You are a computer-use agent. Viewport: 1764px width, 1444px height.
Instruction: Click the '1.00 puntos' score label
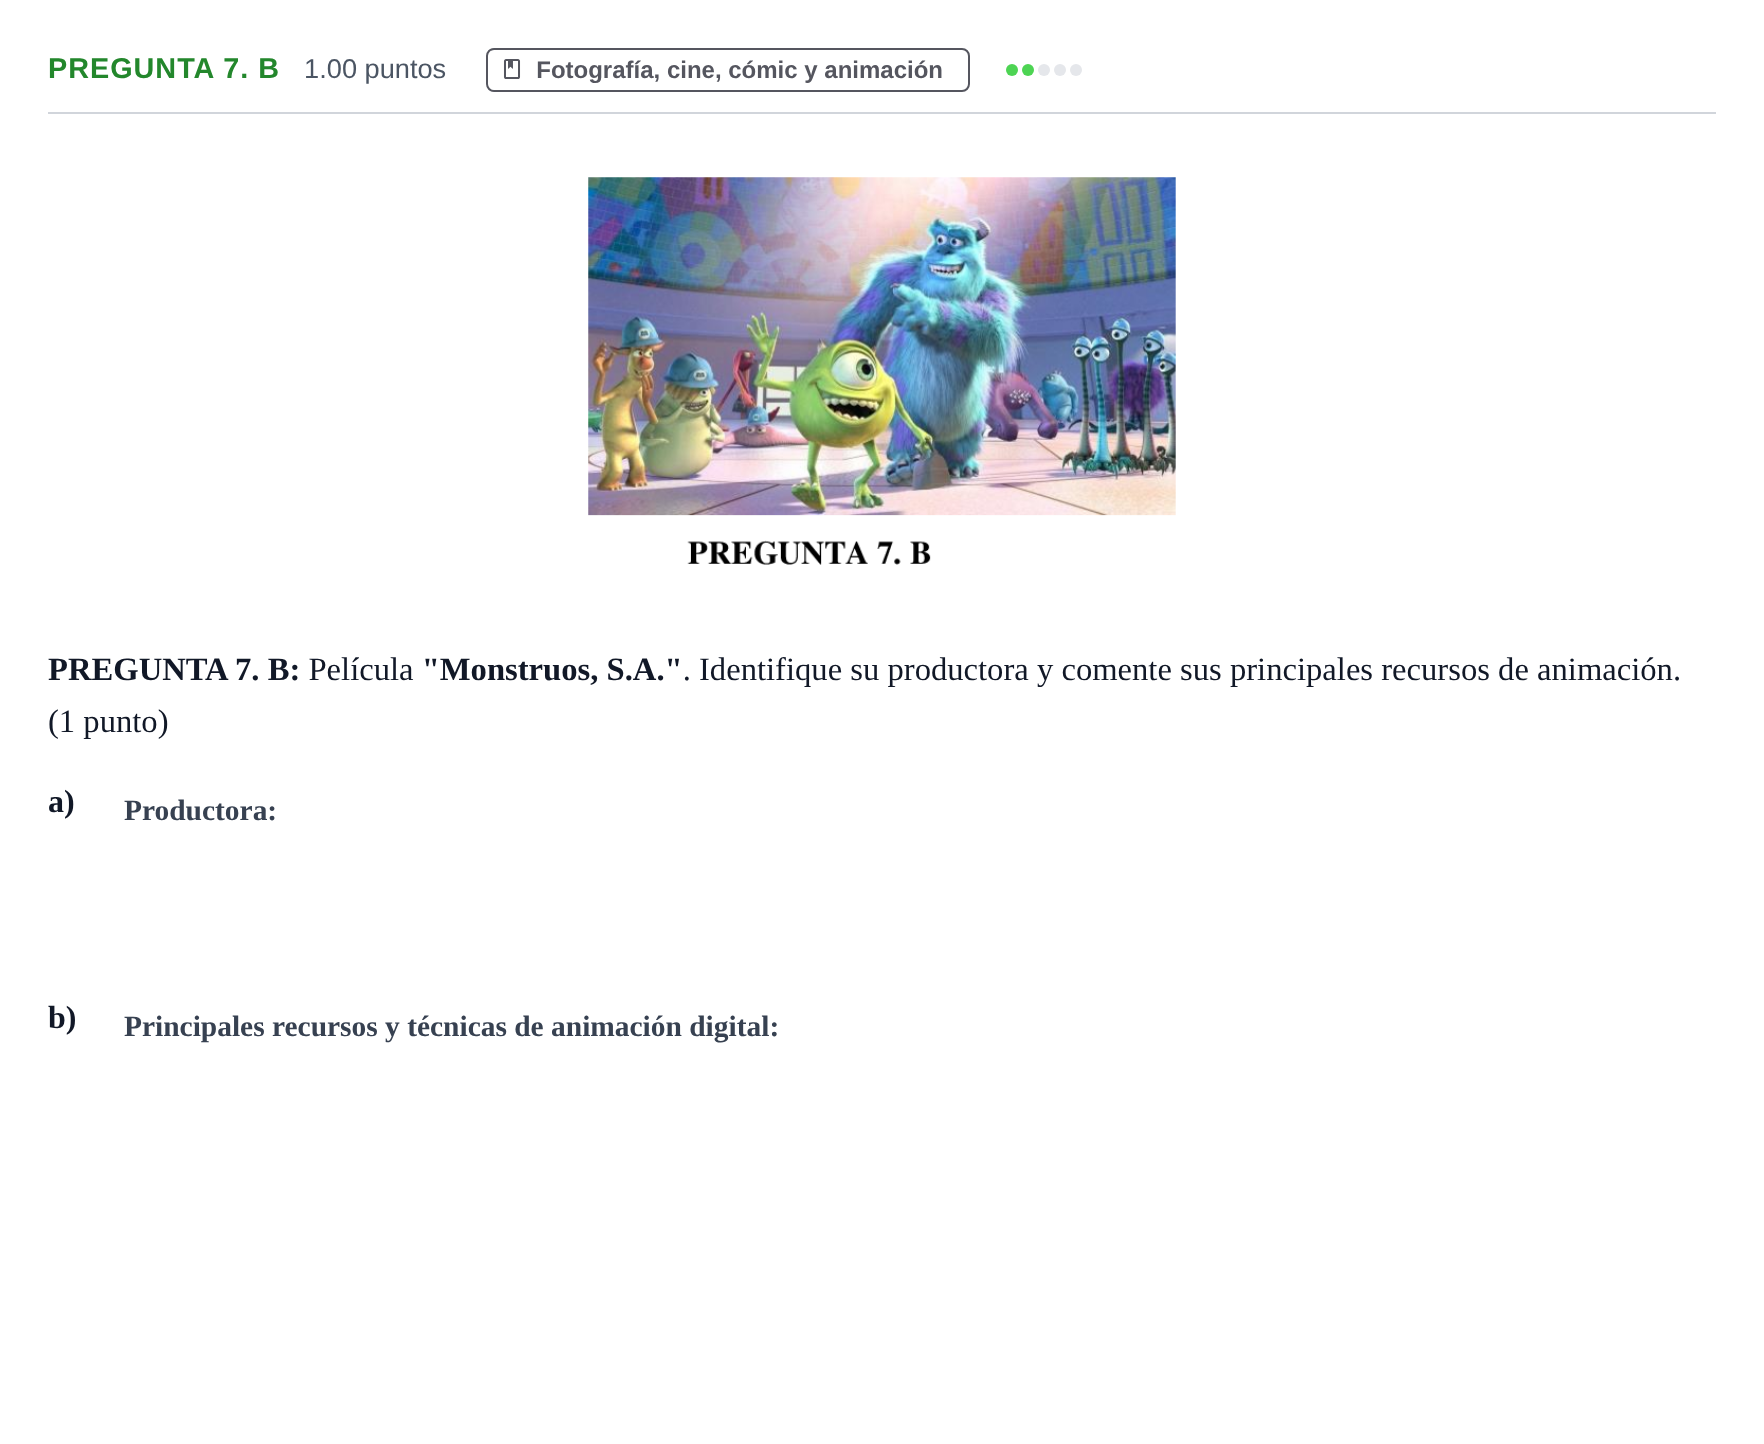375,69
